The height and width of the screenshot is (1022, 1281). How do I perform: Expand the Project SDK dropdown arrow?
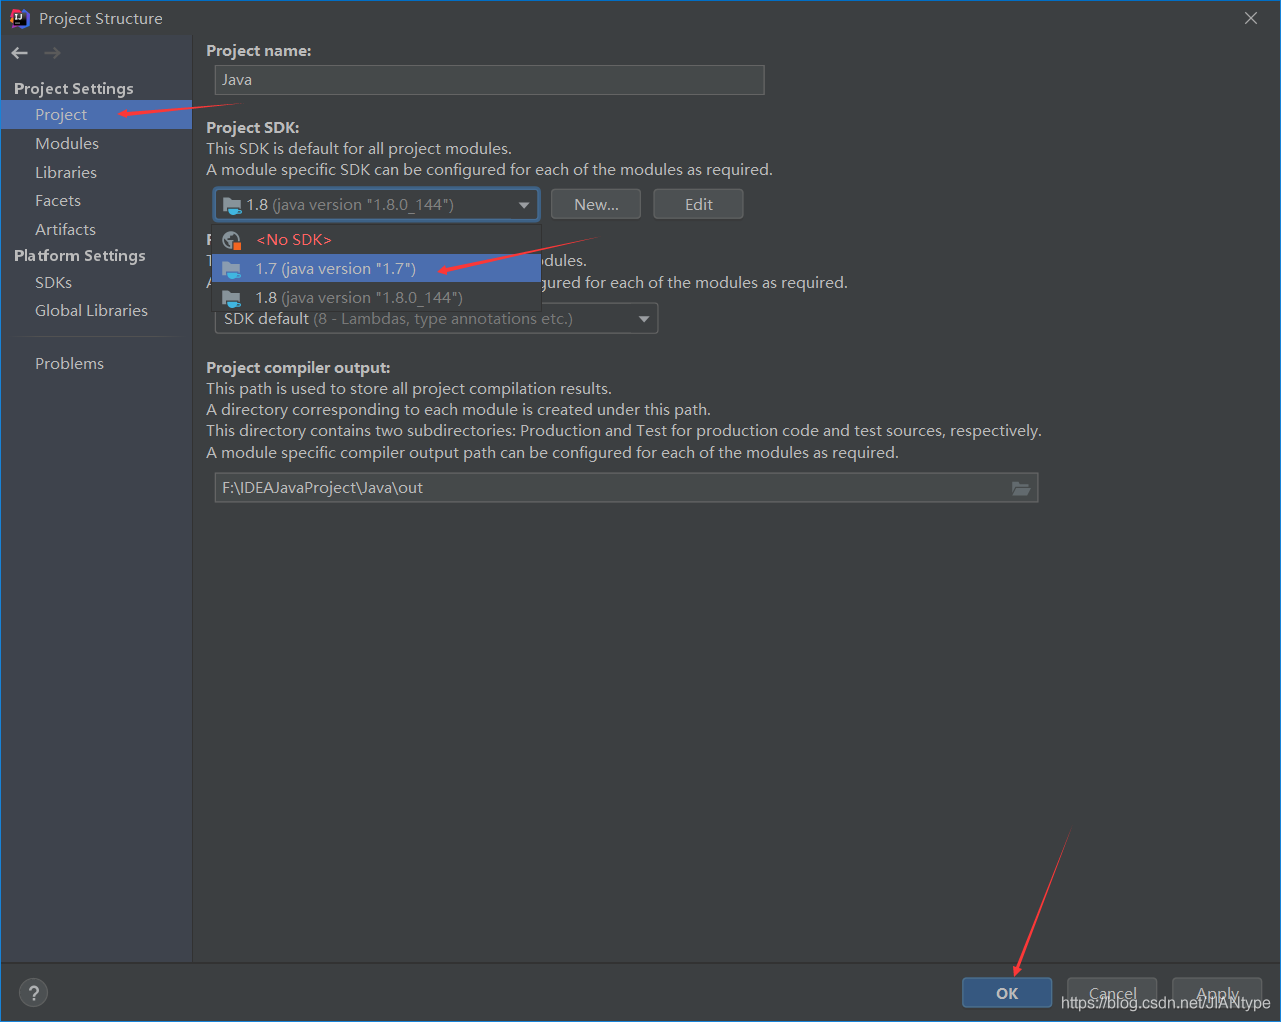[x=524, y=205]
